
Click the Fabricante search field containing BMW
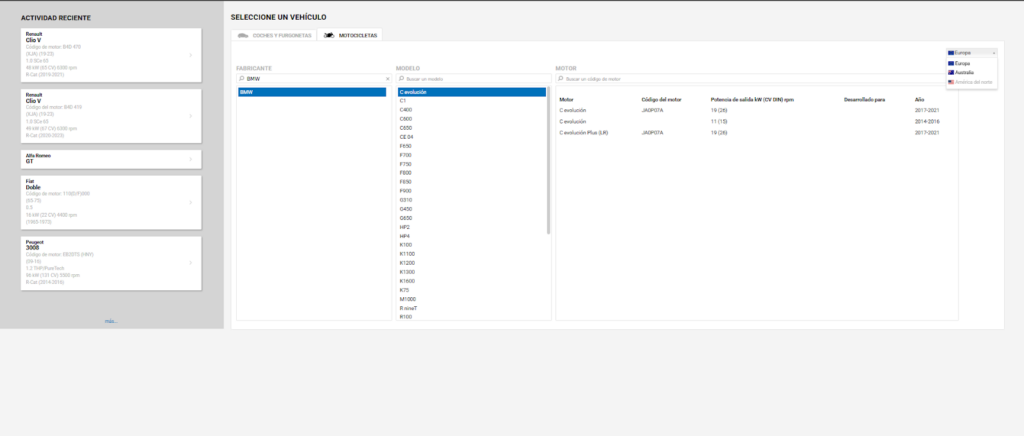tap(314, 78)
